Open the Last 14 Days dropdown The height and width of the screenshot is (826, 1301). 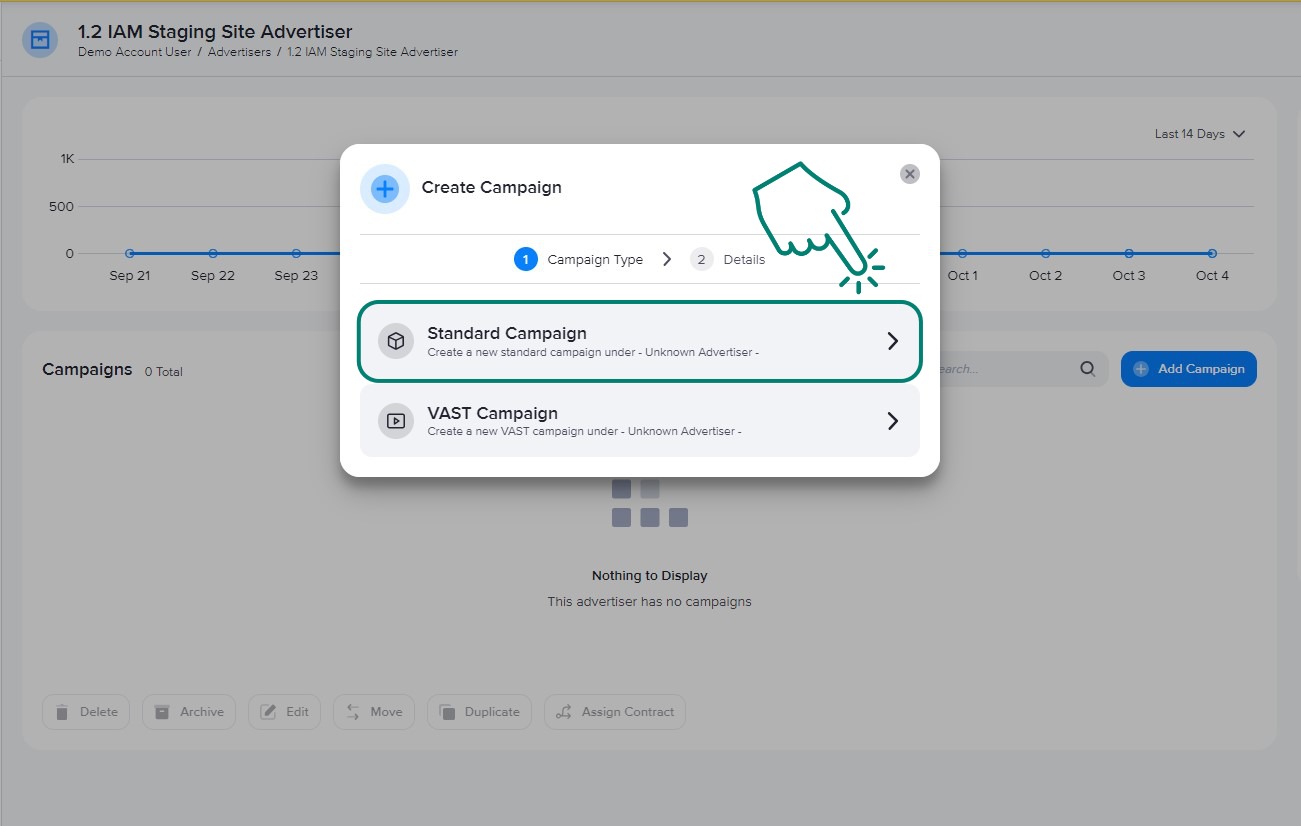click(x=1199, y=134)
